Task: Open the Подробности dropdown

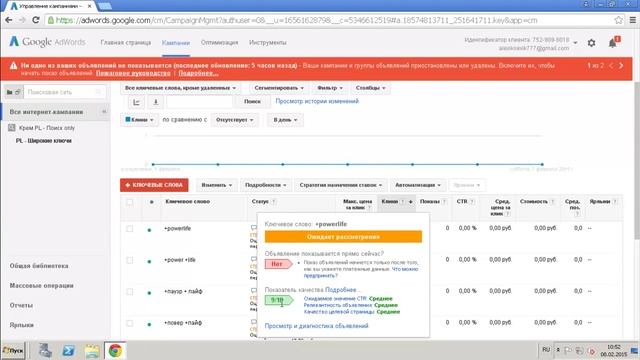Action: 266,185
